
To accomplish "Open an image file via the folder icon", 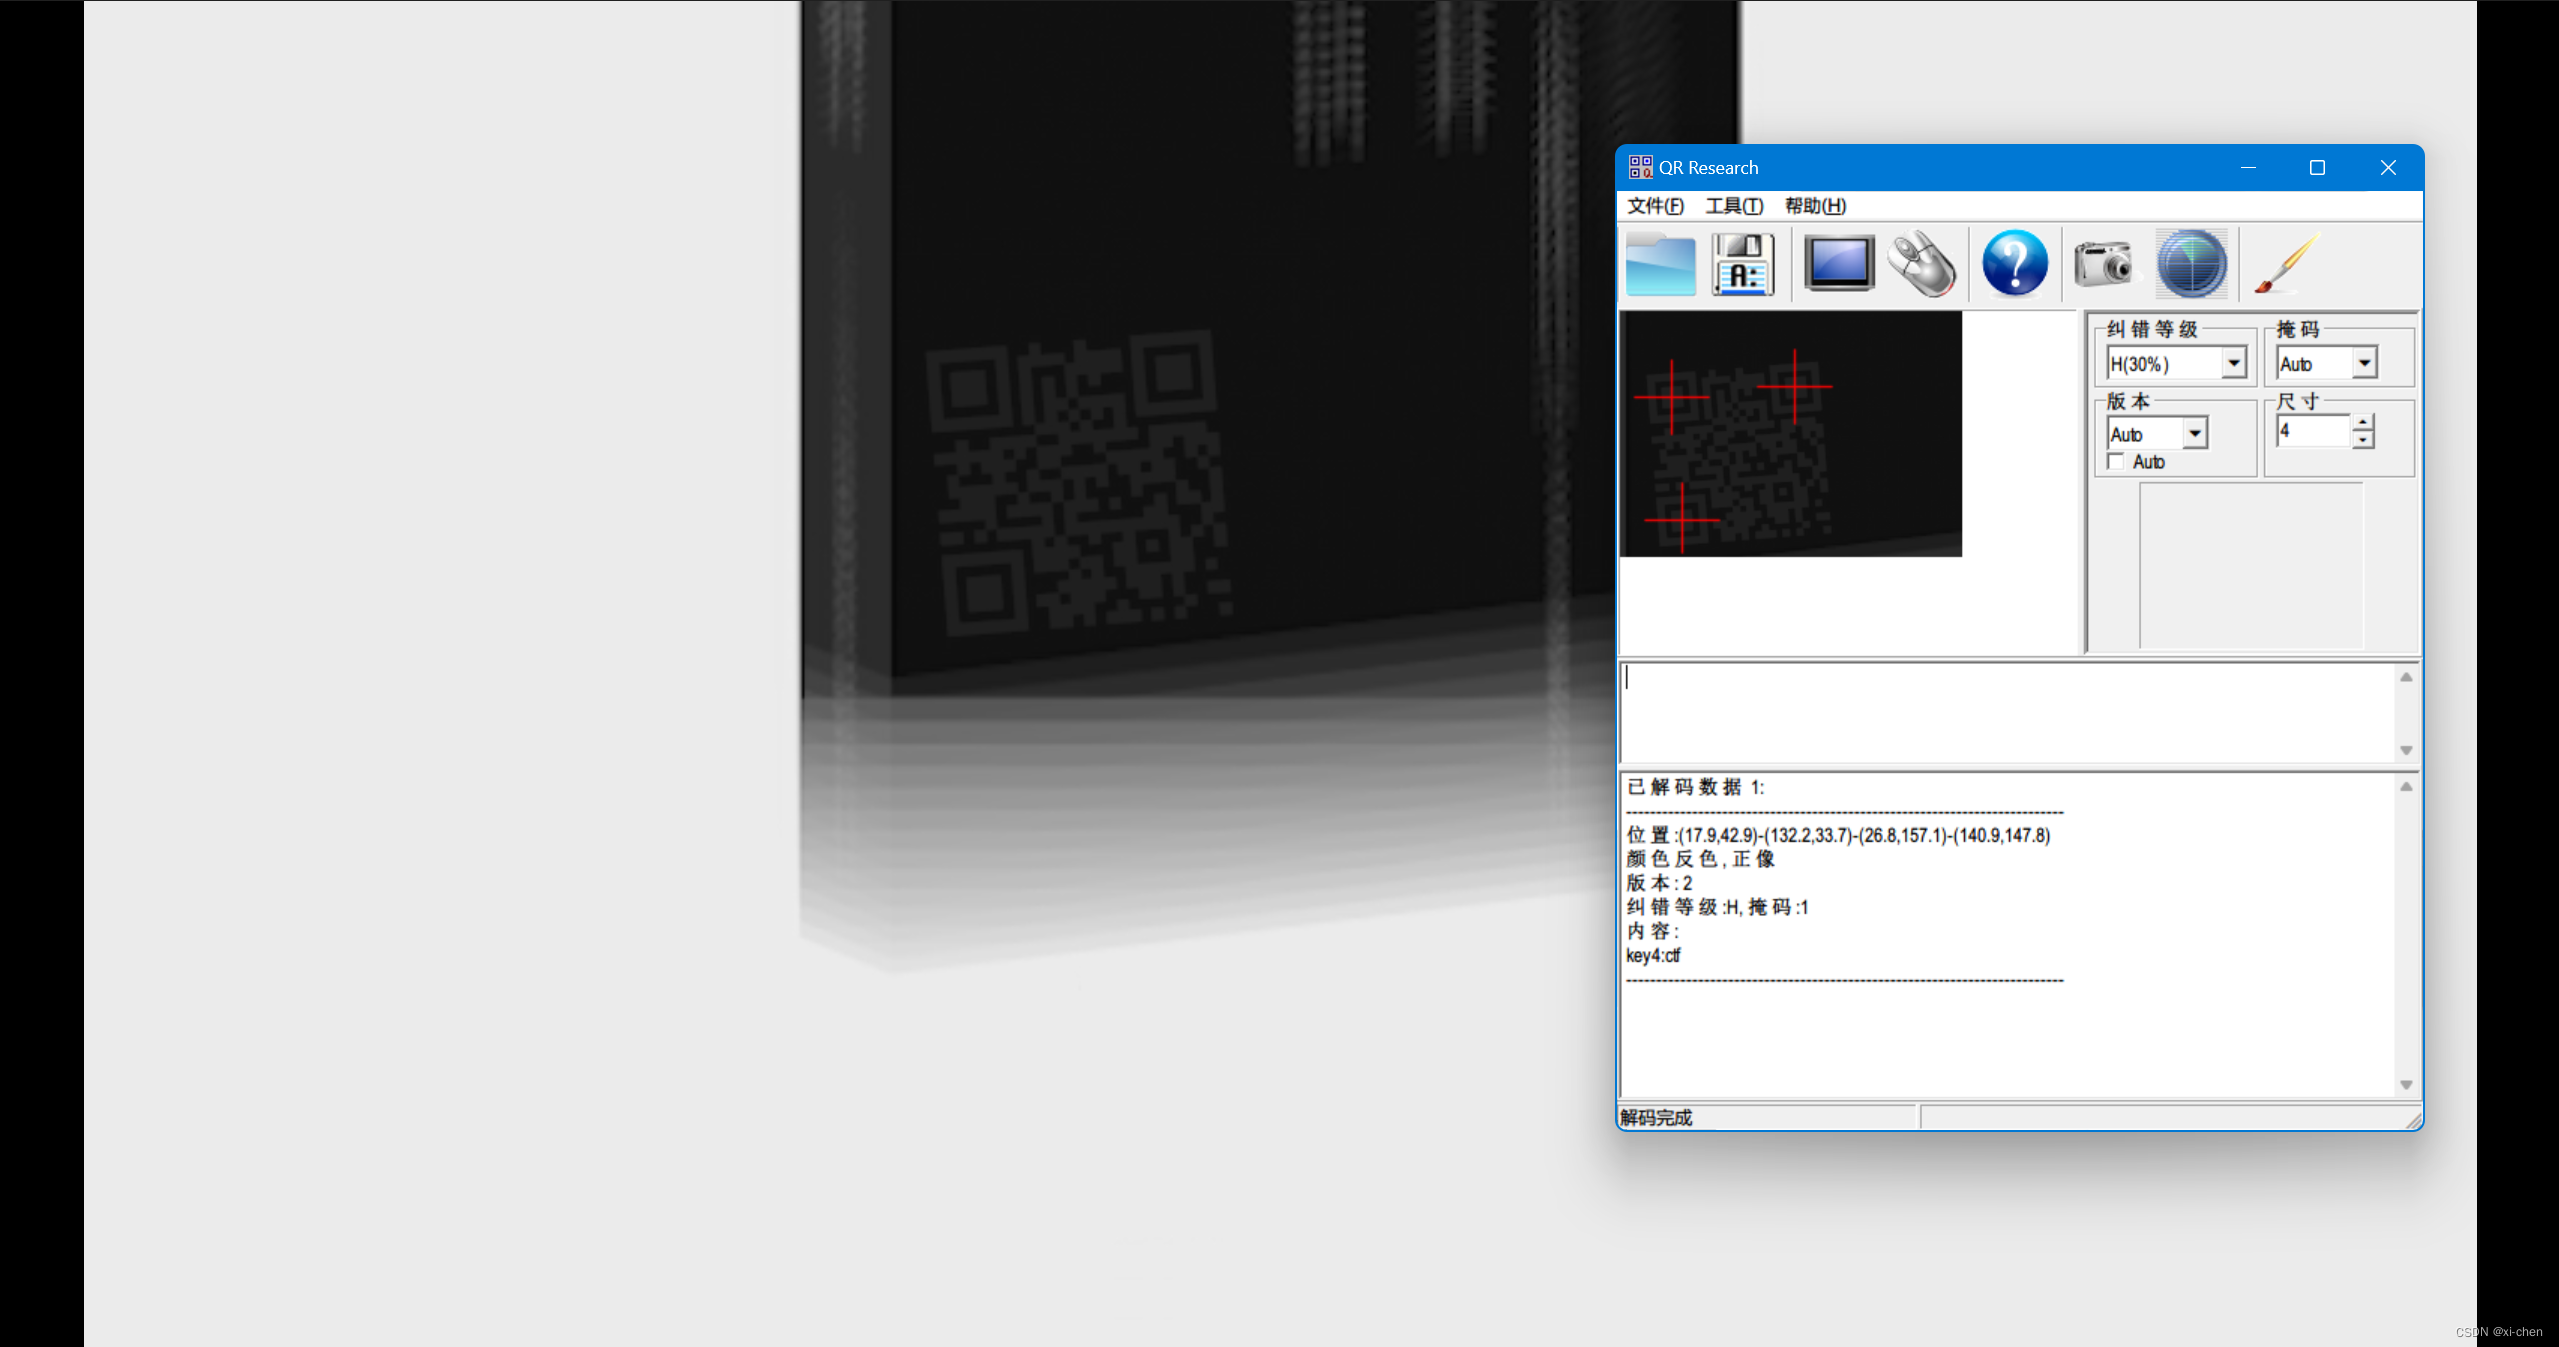I will pos(1660,263).
